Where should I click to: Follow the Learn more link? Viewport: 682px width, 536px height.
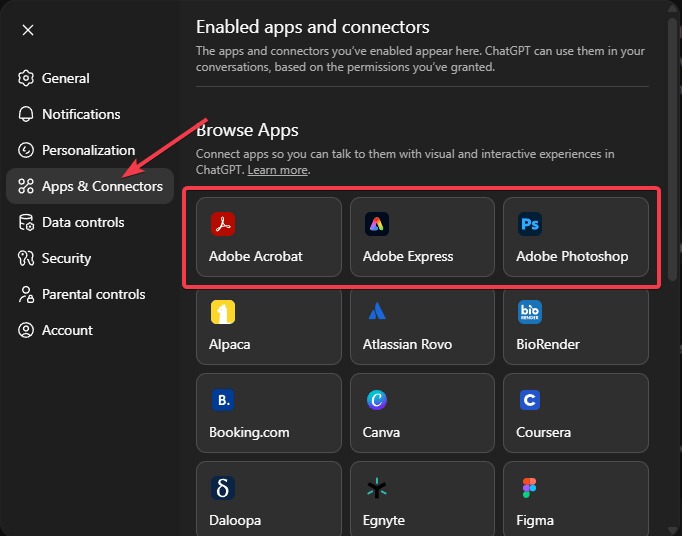[277, 170]
